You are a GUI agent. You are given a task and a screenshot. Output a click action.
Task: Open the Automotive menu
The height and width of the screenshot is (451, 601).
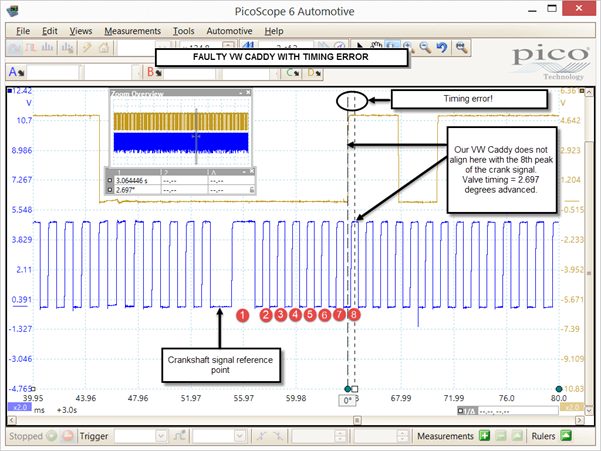point(229,31)
